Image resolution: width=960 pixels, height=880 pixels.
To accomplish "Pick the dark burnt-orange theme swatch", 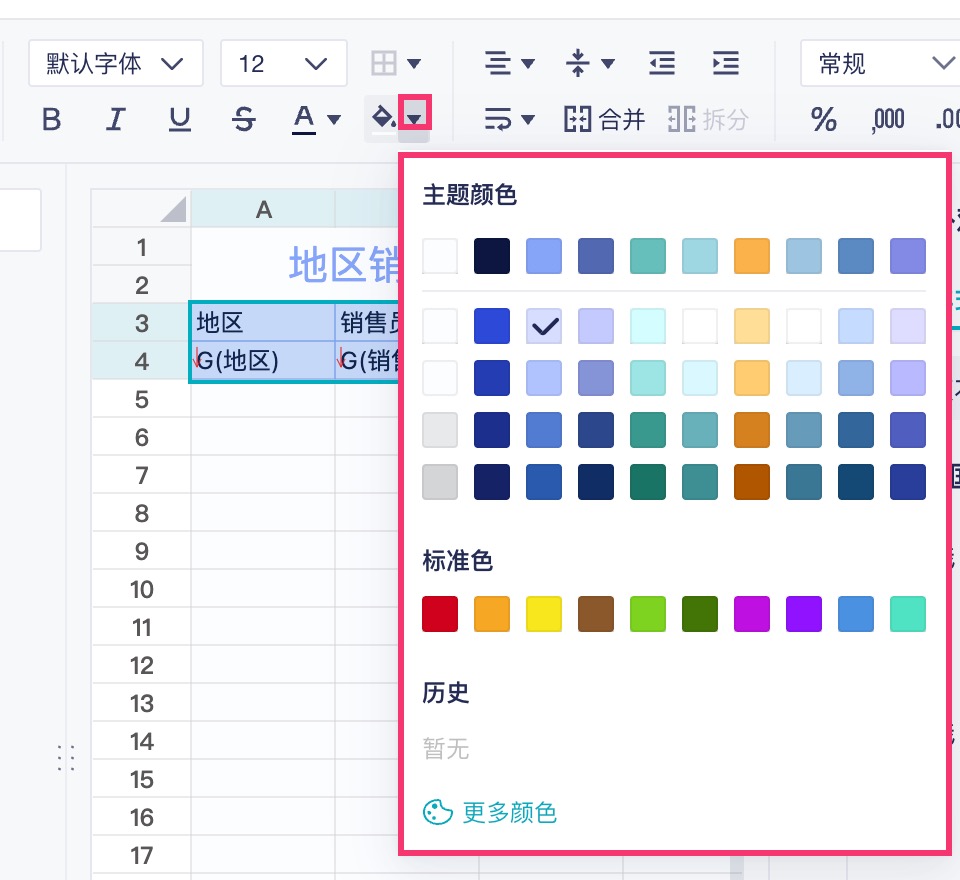I will tap(752, 482).
